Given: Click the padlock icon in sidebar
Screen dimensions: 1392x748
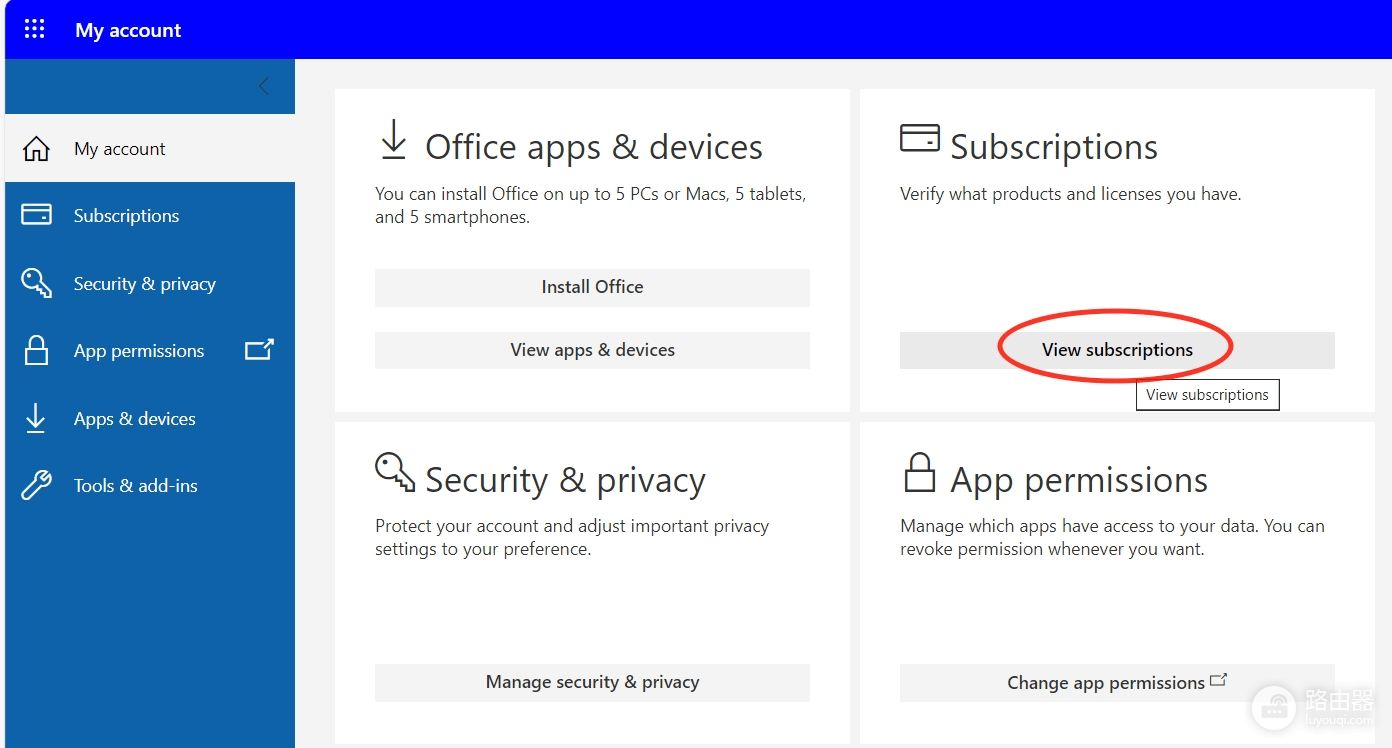Looking at the screenshot, I should (36, 350).
